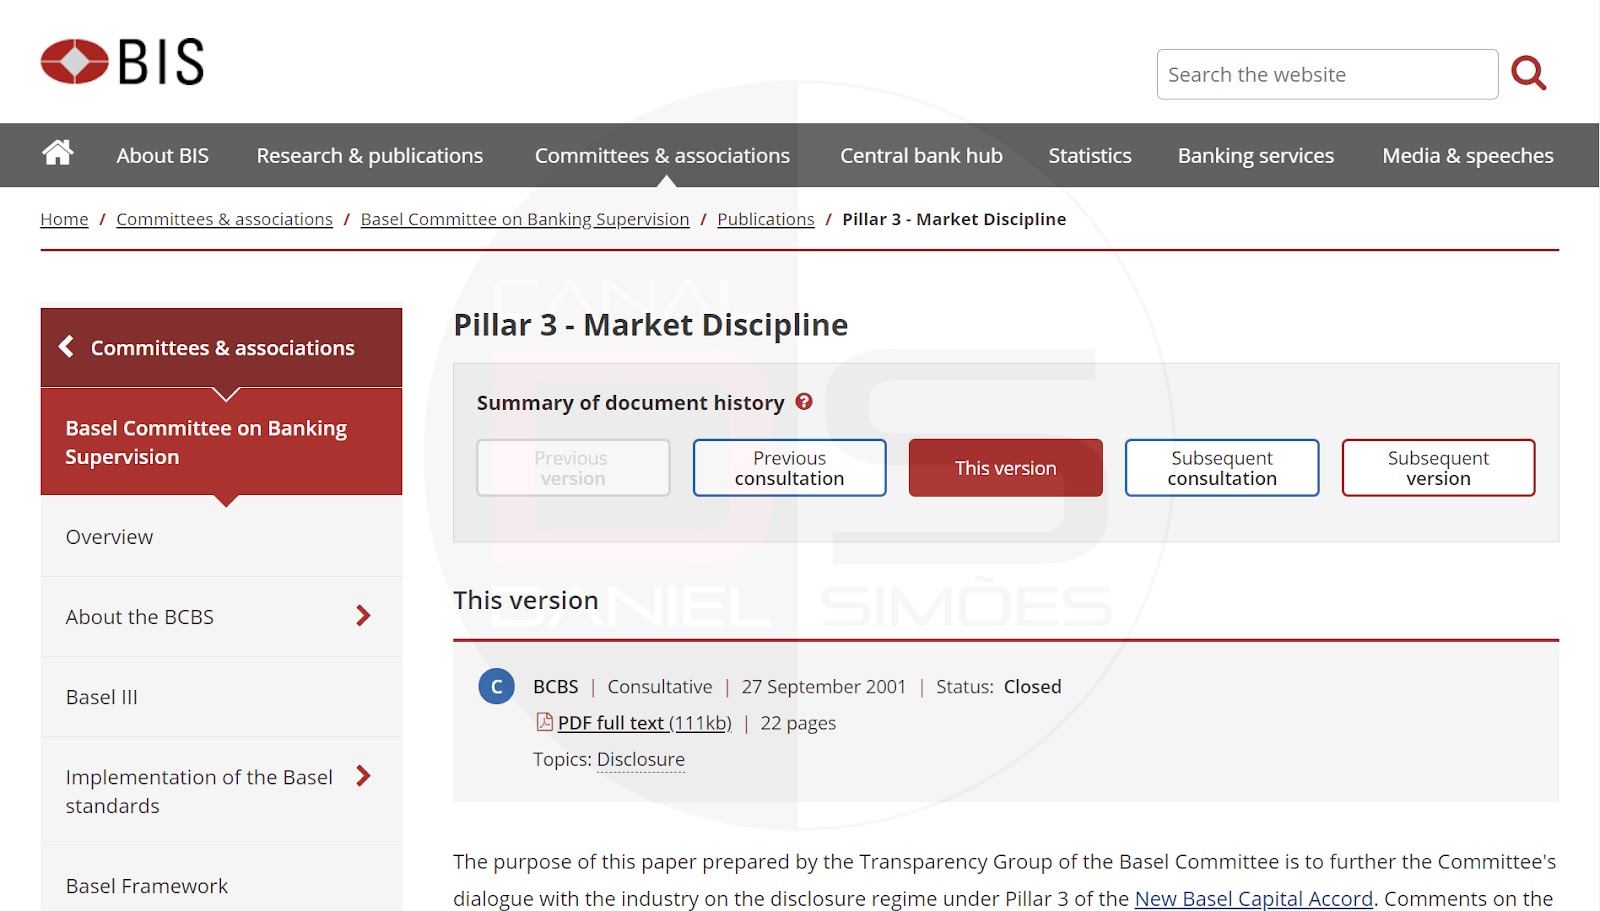Image resolution: width=1600 pixels, height=911 pixels.
Task: Click the Consultative label text
Action: [x=660, y=687]
